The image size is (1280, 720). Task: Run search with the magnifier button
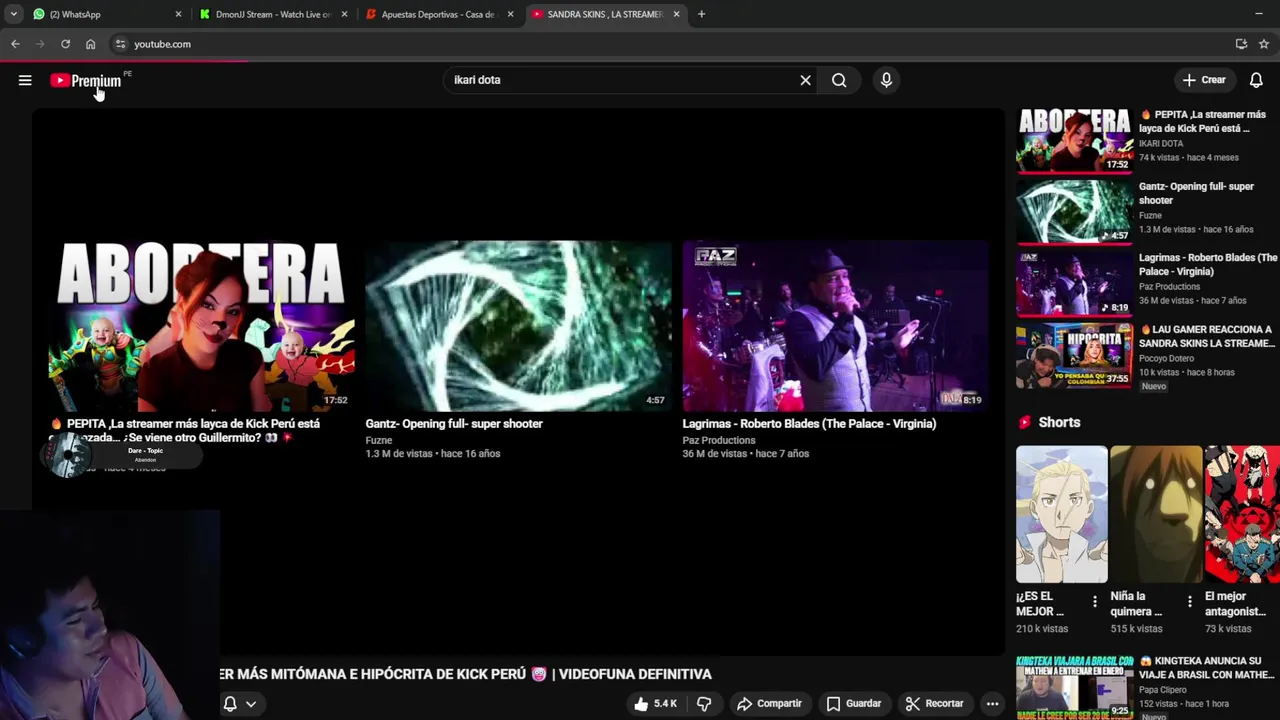tap(839, 80)
